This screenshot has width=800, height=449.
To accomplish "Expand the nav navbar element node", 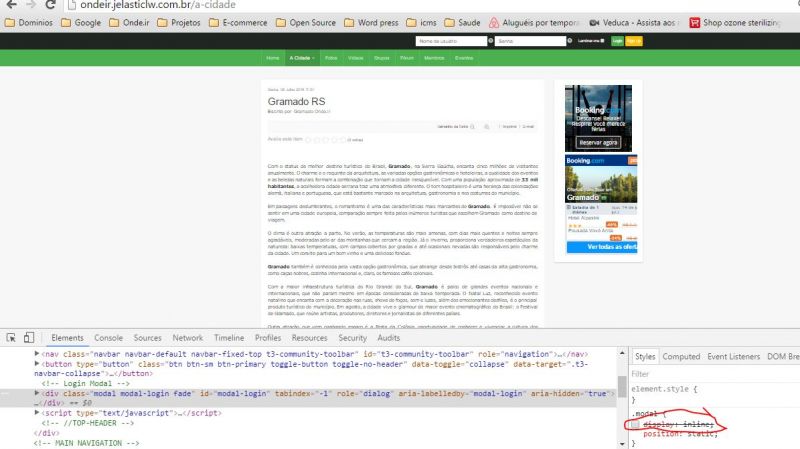I will (37, 354).
